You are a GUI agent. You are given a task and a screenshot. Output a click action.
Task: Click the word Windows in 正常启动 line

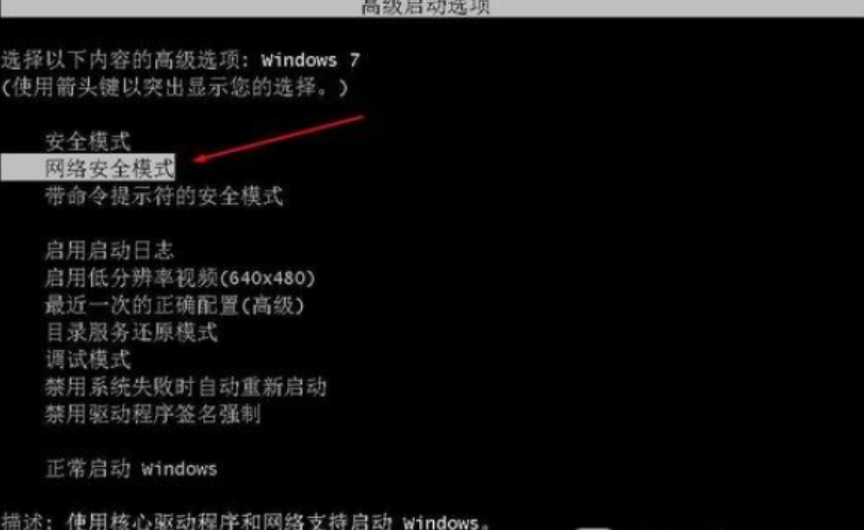pos(179,469)
